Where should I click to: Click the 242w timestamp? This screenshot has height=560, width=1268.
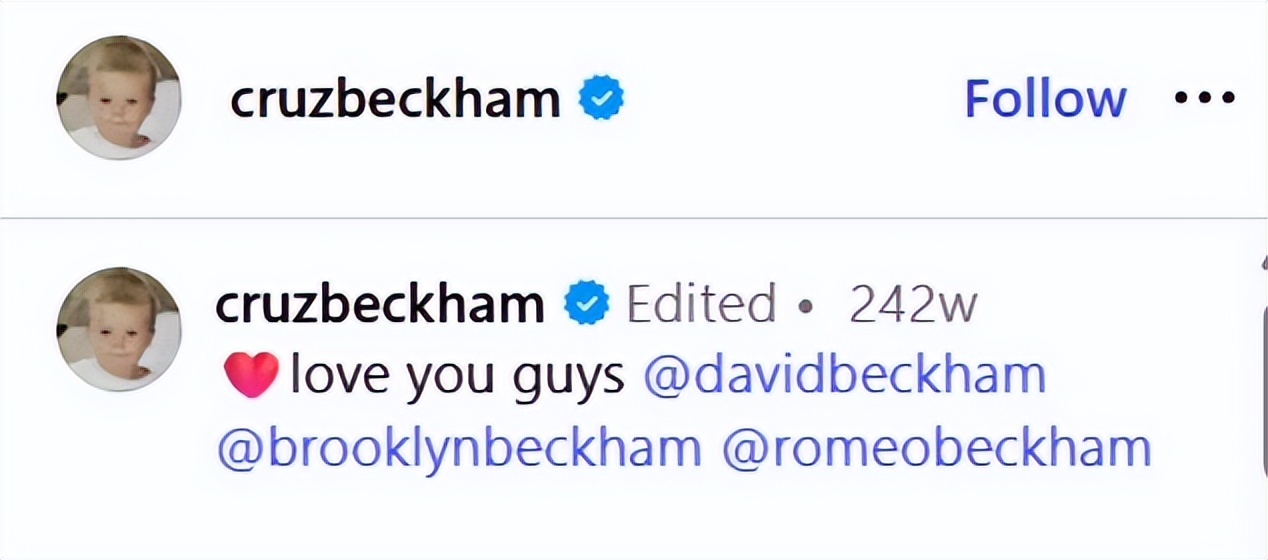[x=912, y=305]
